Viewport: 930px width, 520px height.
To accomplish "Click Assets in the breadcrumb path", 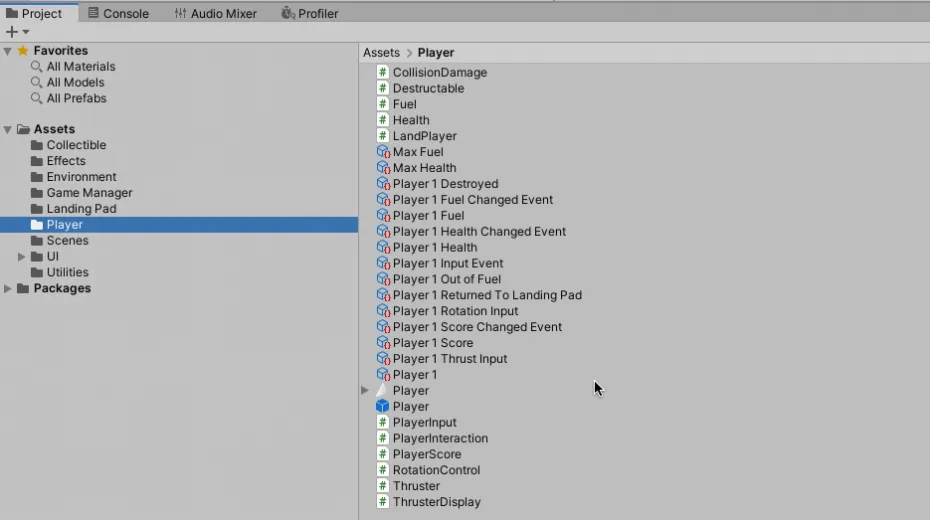I will coord(381,53).
